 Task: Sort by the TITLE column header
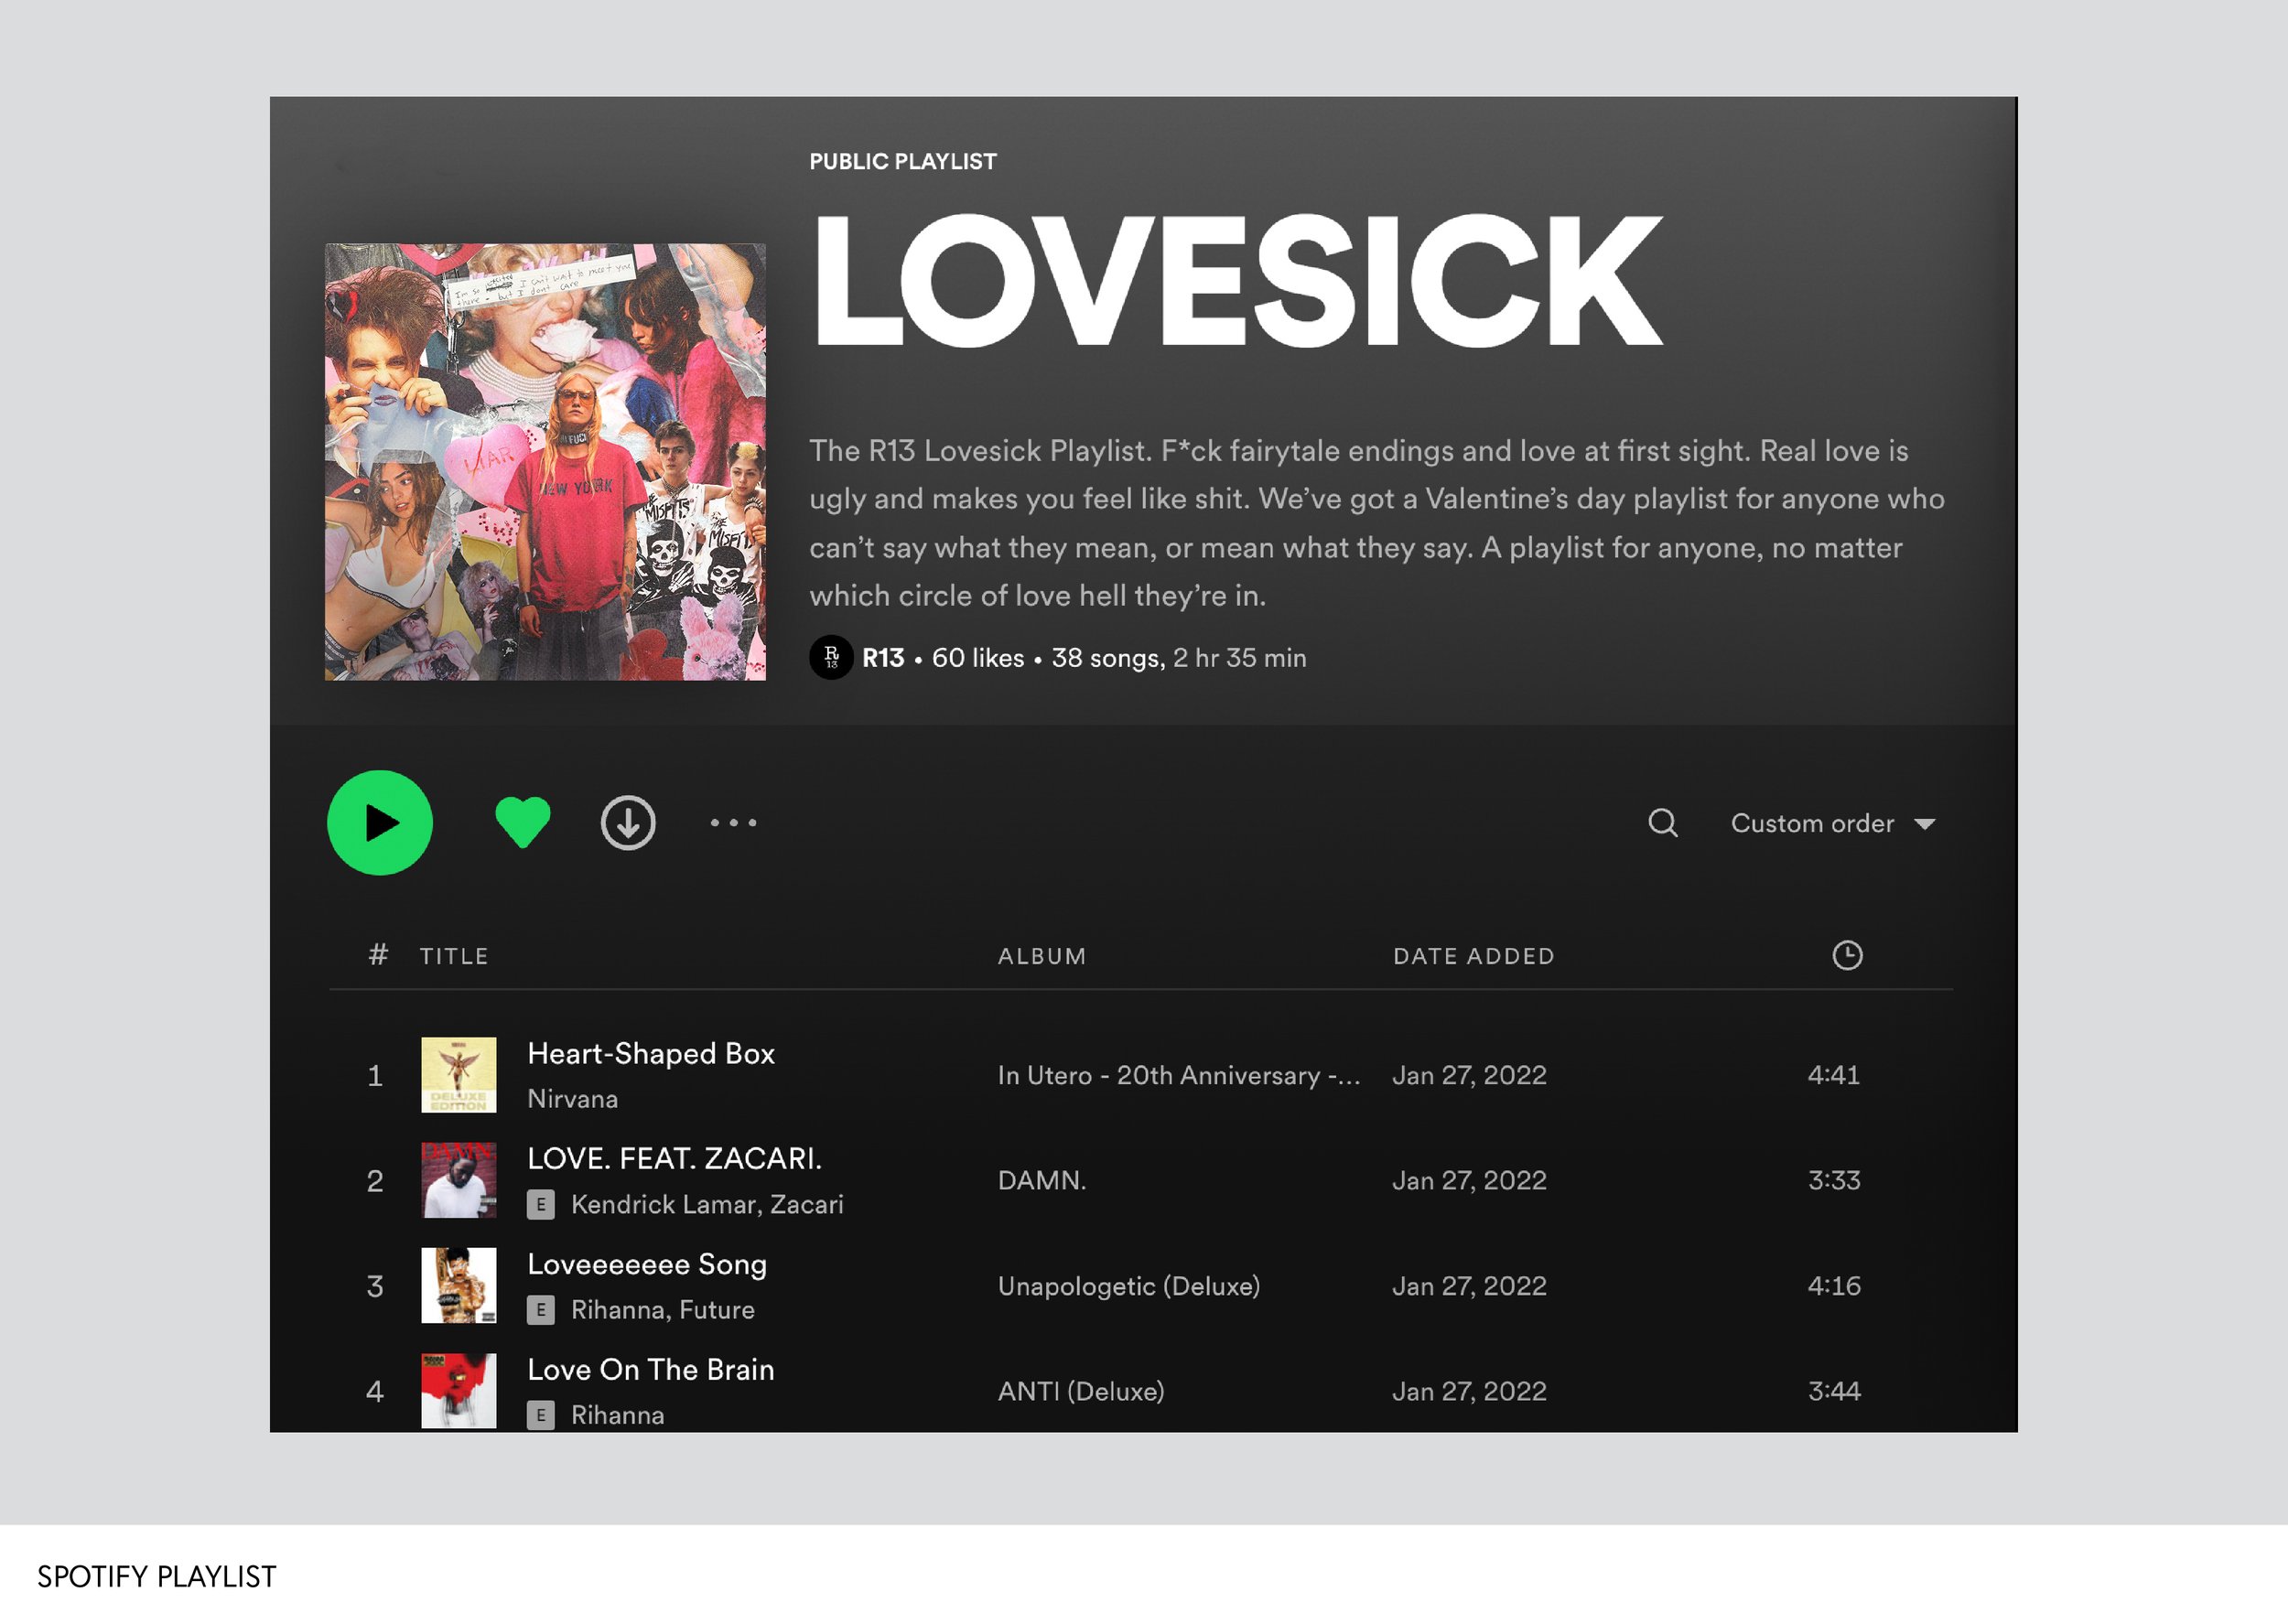tap(454, 956)
